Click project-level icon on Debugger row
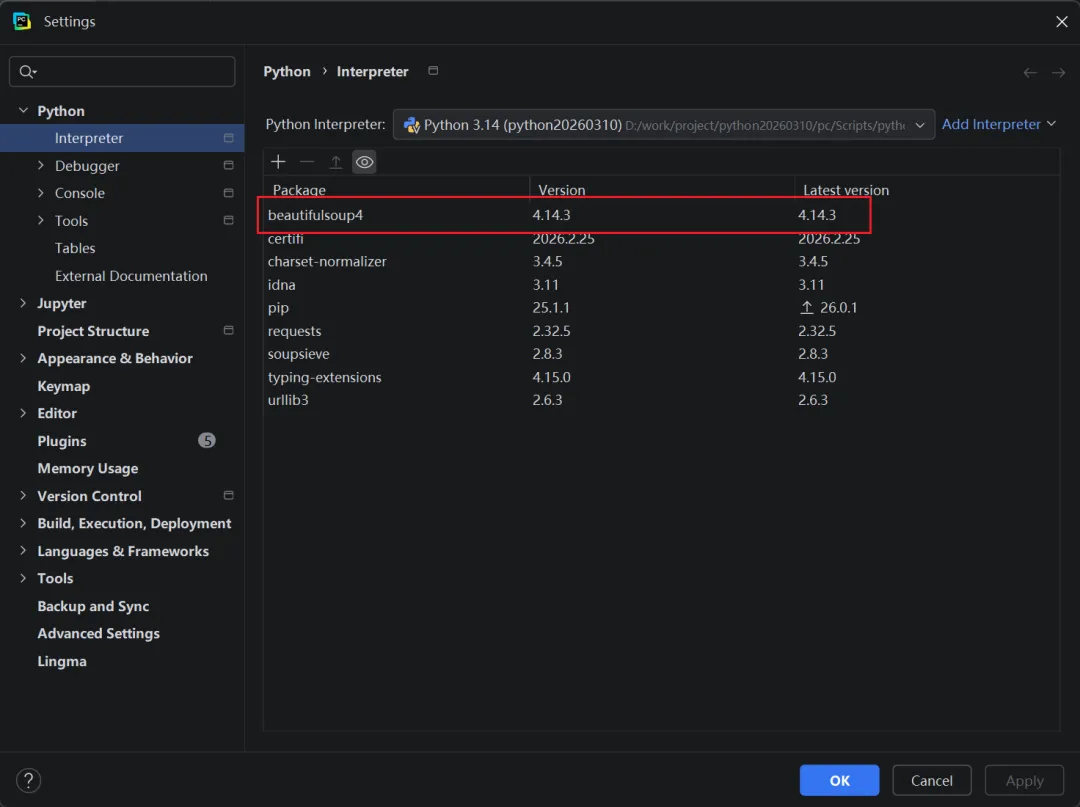Screen dimensions: 1080x807 [229, 165]
